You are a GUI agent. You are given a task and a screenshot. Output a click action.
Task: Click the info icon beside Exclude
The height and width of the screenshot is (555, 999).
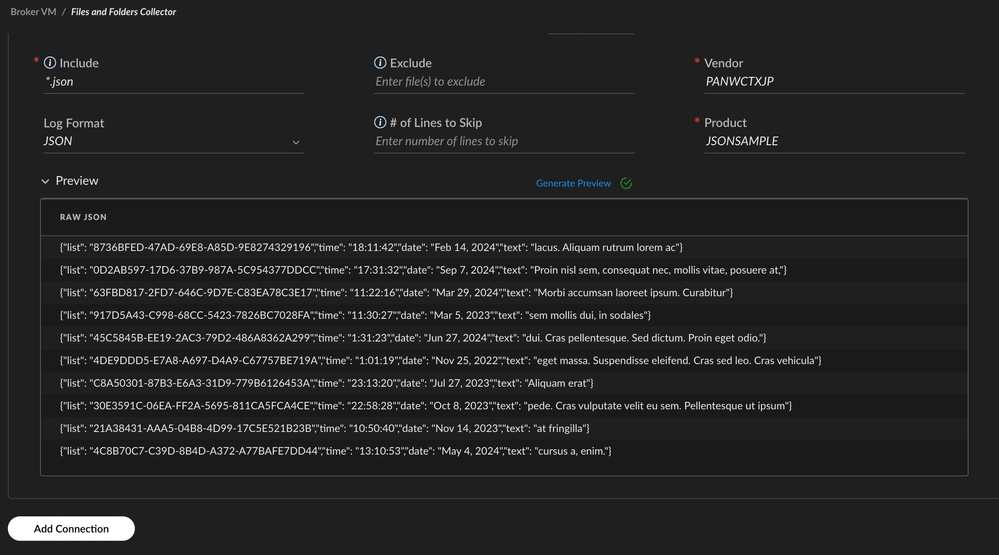tap(380, 63)
